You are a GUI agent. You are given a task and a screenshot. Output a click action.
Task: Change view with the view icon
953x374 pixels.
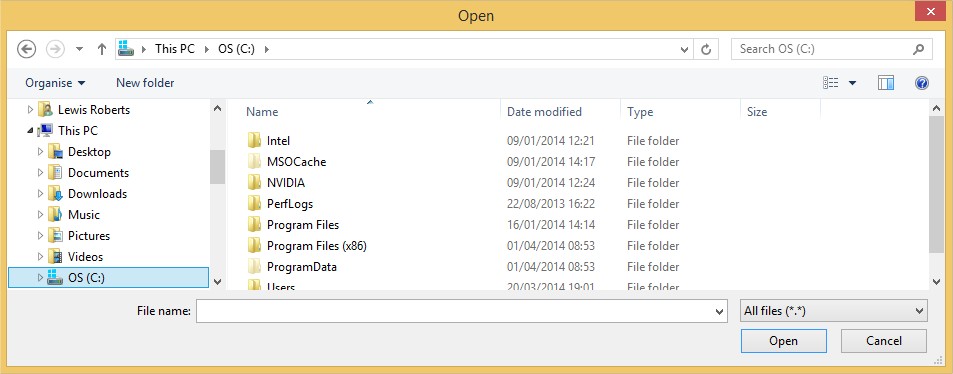coord(830,83)
